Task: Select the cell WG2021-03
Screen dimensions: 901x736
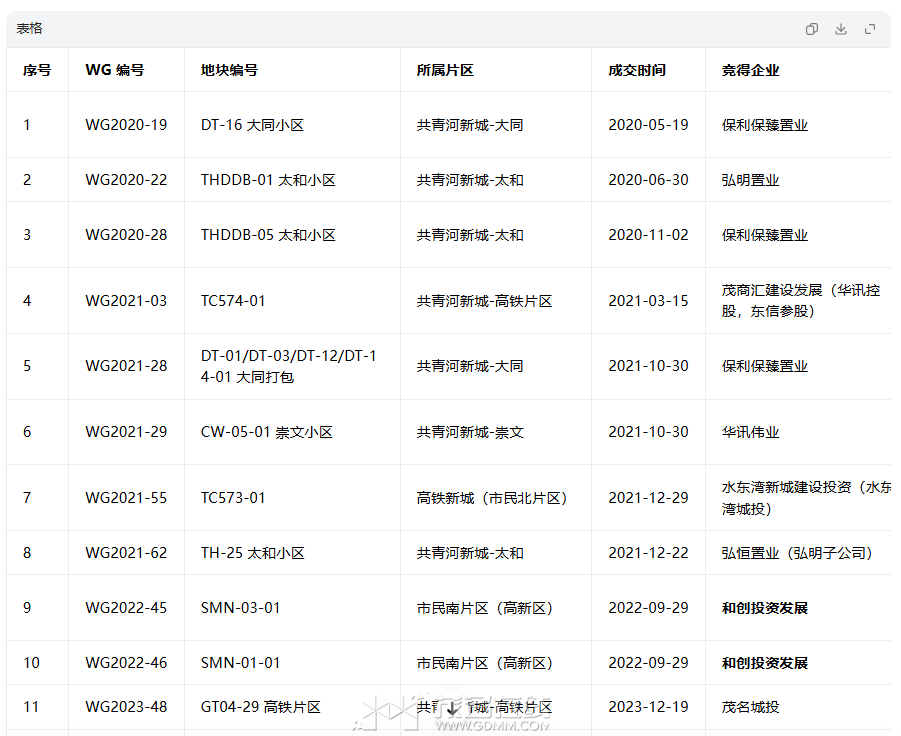Action: [x=126, y=300]
